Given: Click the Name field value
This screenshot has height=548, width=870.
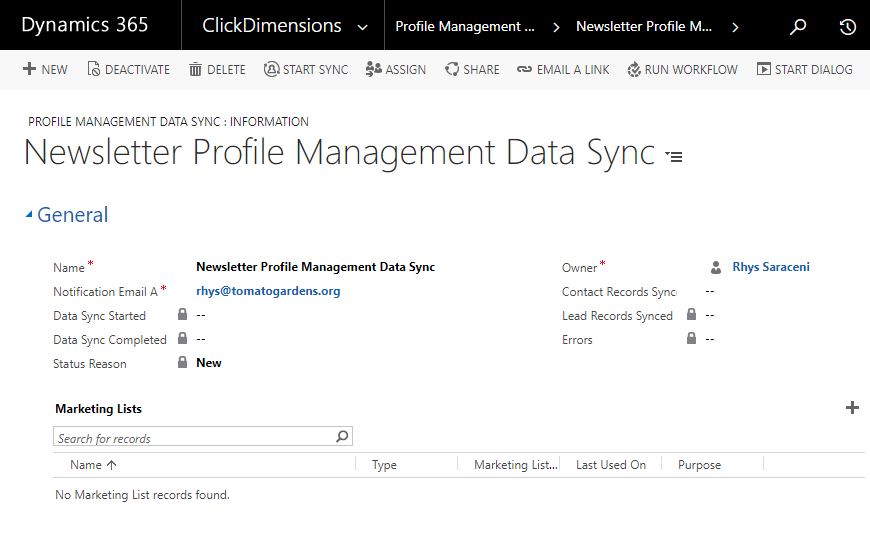Looking at the screenshot, I should [316, 267].
